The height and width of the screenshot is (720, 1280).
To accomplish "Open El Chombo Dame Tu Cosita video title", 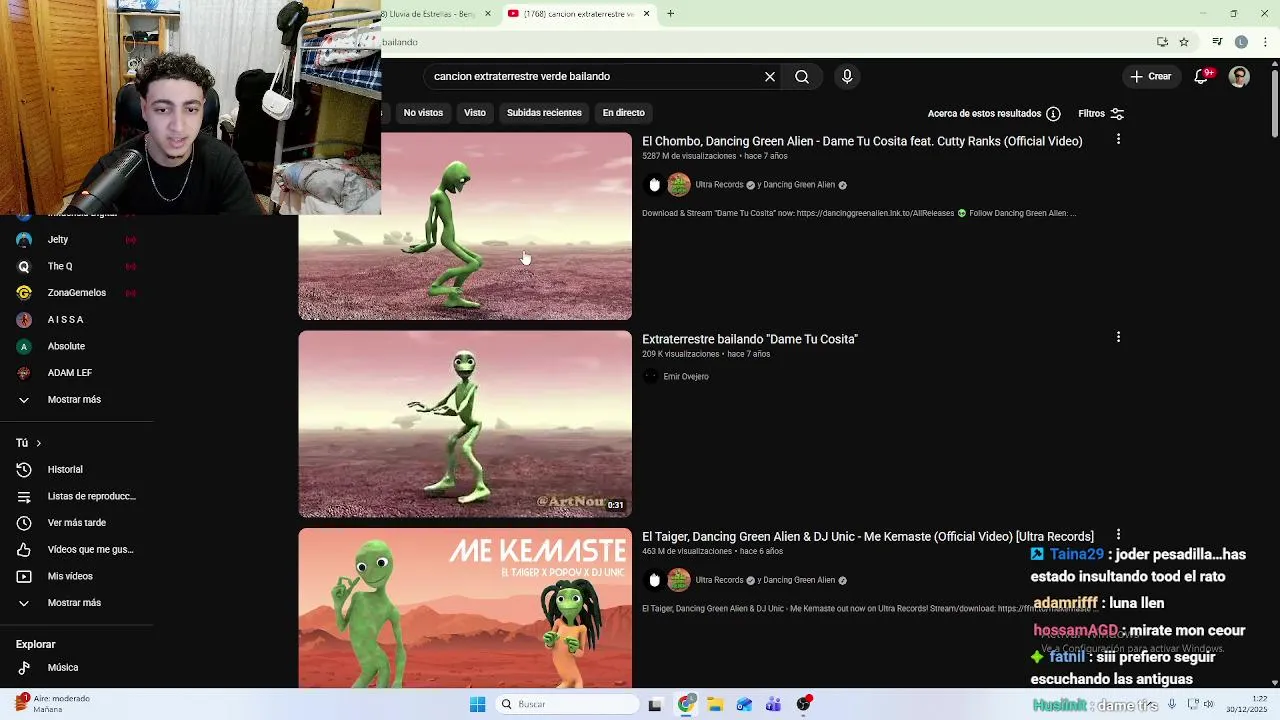I will click(862, 141).
